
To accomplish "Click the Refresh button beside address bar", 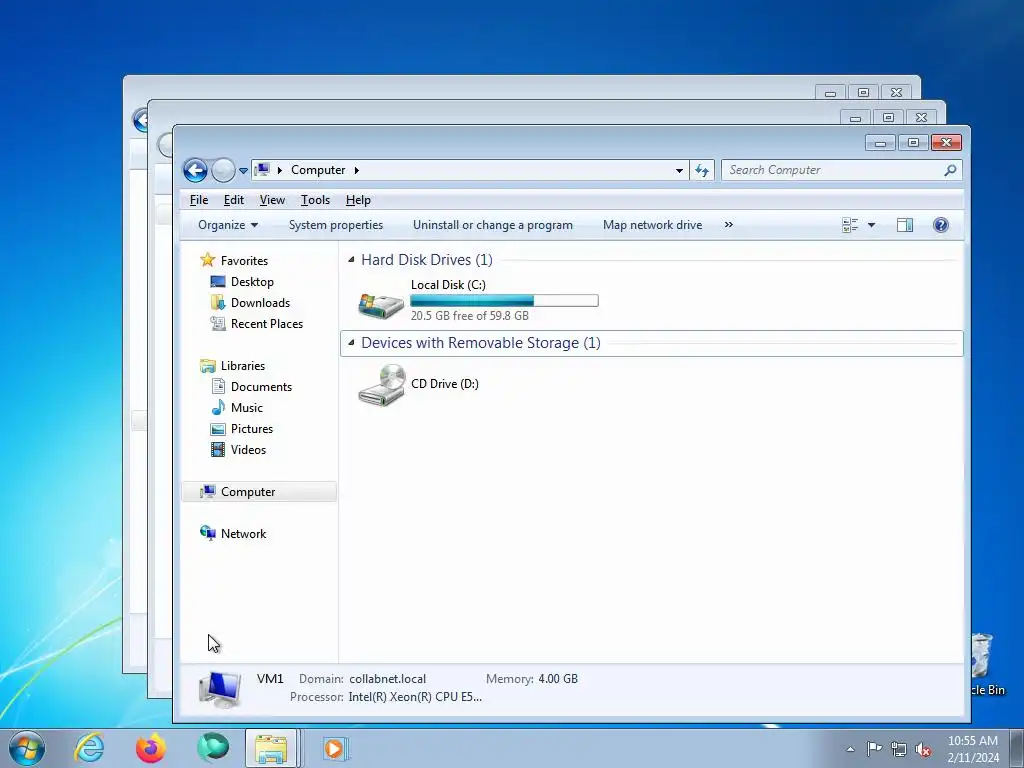I will coord(702,170).
